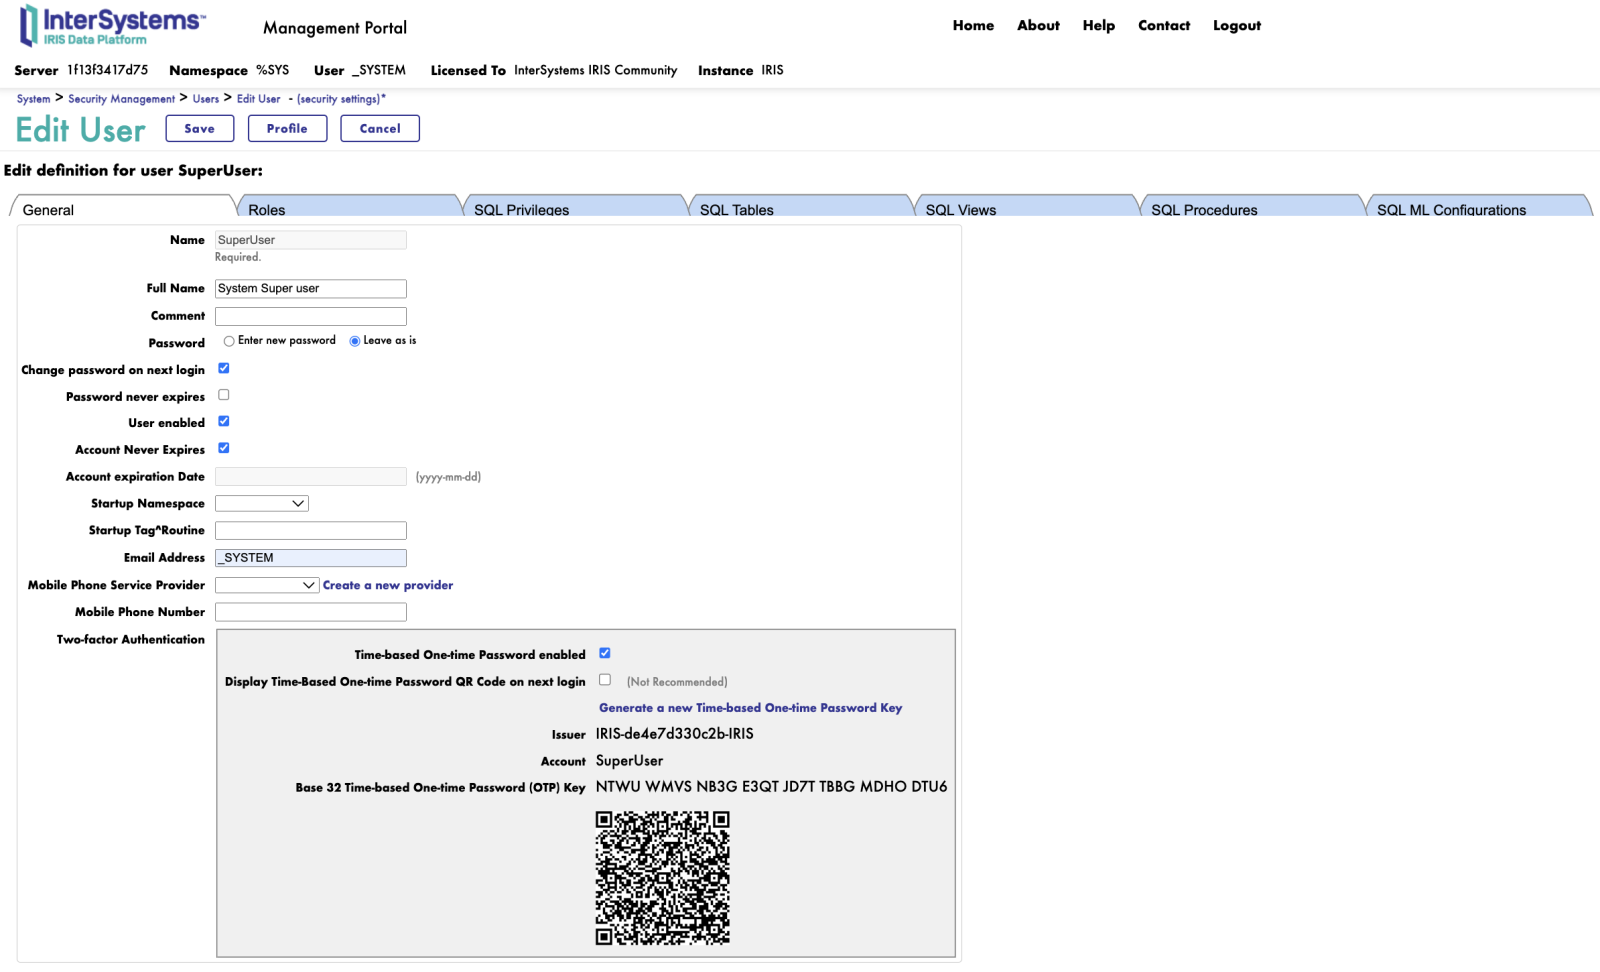Select the 'Leave as is' radio option
This screenshot has width=1600, height=972.
pos(355,341)
